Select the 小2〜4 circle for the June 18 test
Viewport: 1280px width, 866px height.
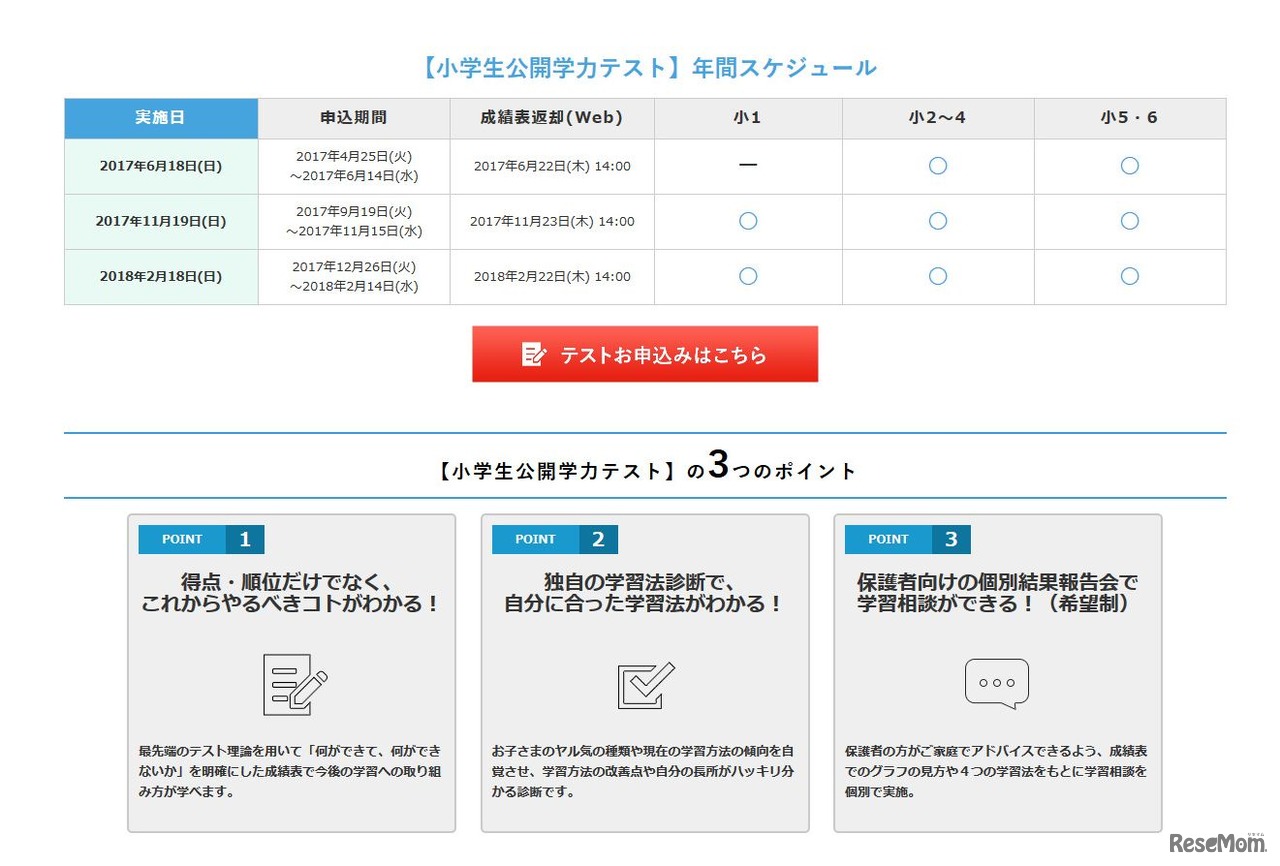pos(937,166)
